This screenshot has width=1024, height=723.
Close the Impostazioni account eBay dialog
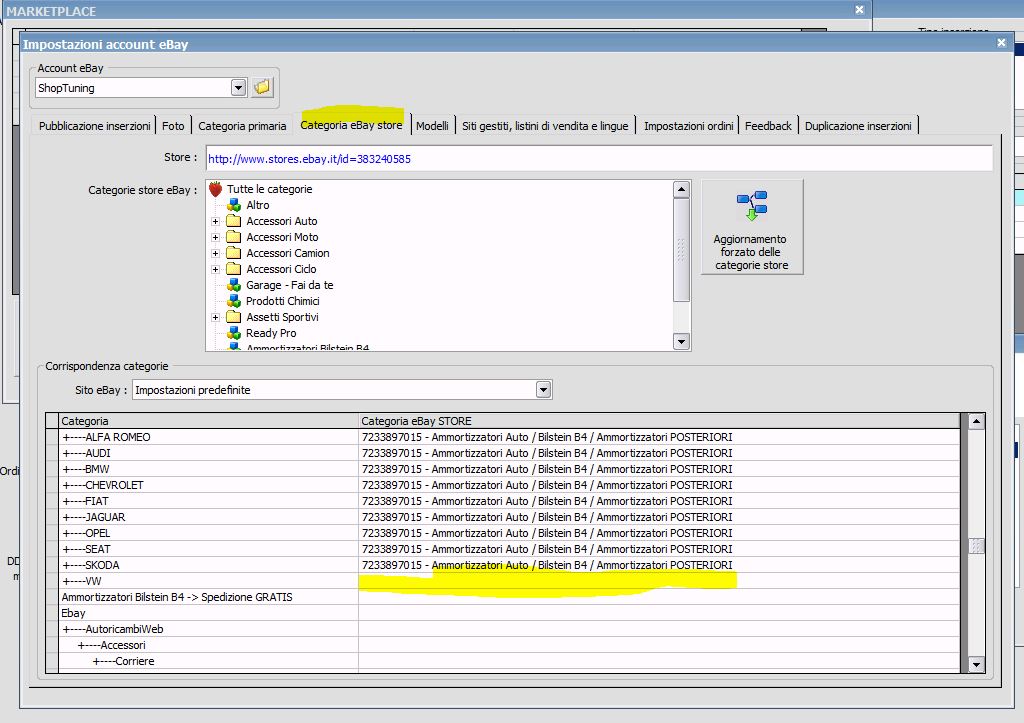pos(1002,42)
